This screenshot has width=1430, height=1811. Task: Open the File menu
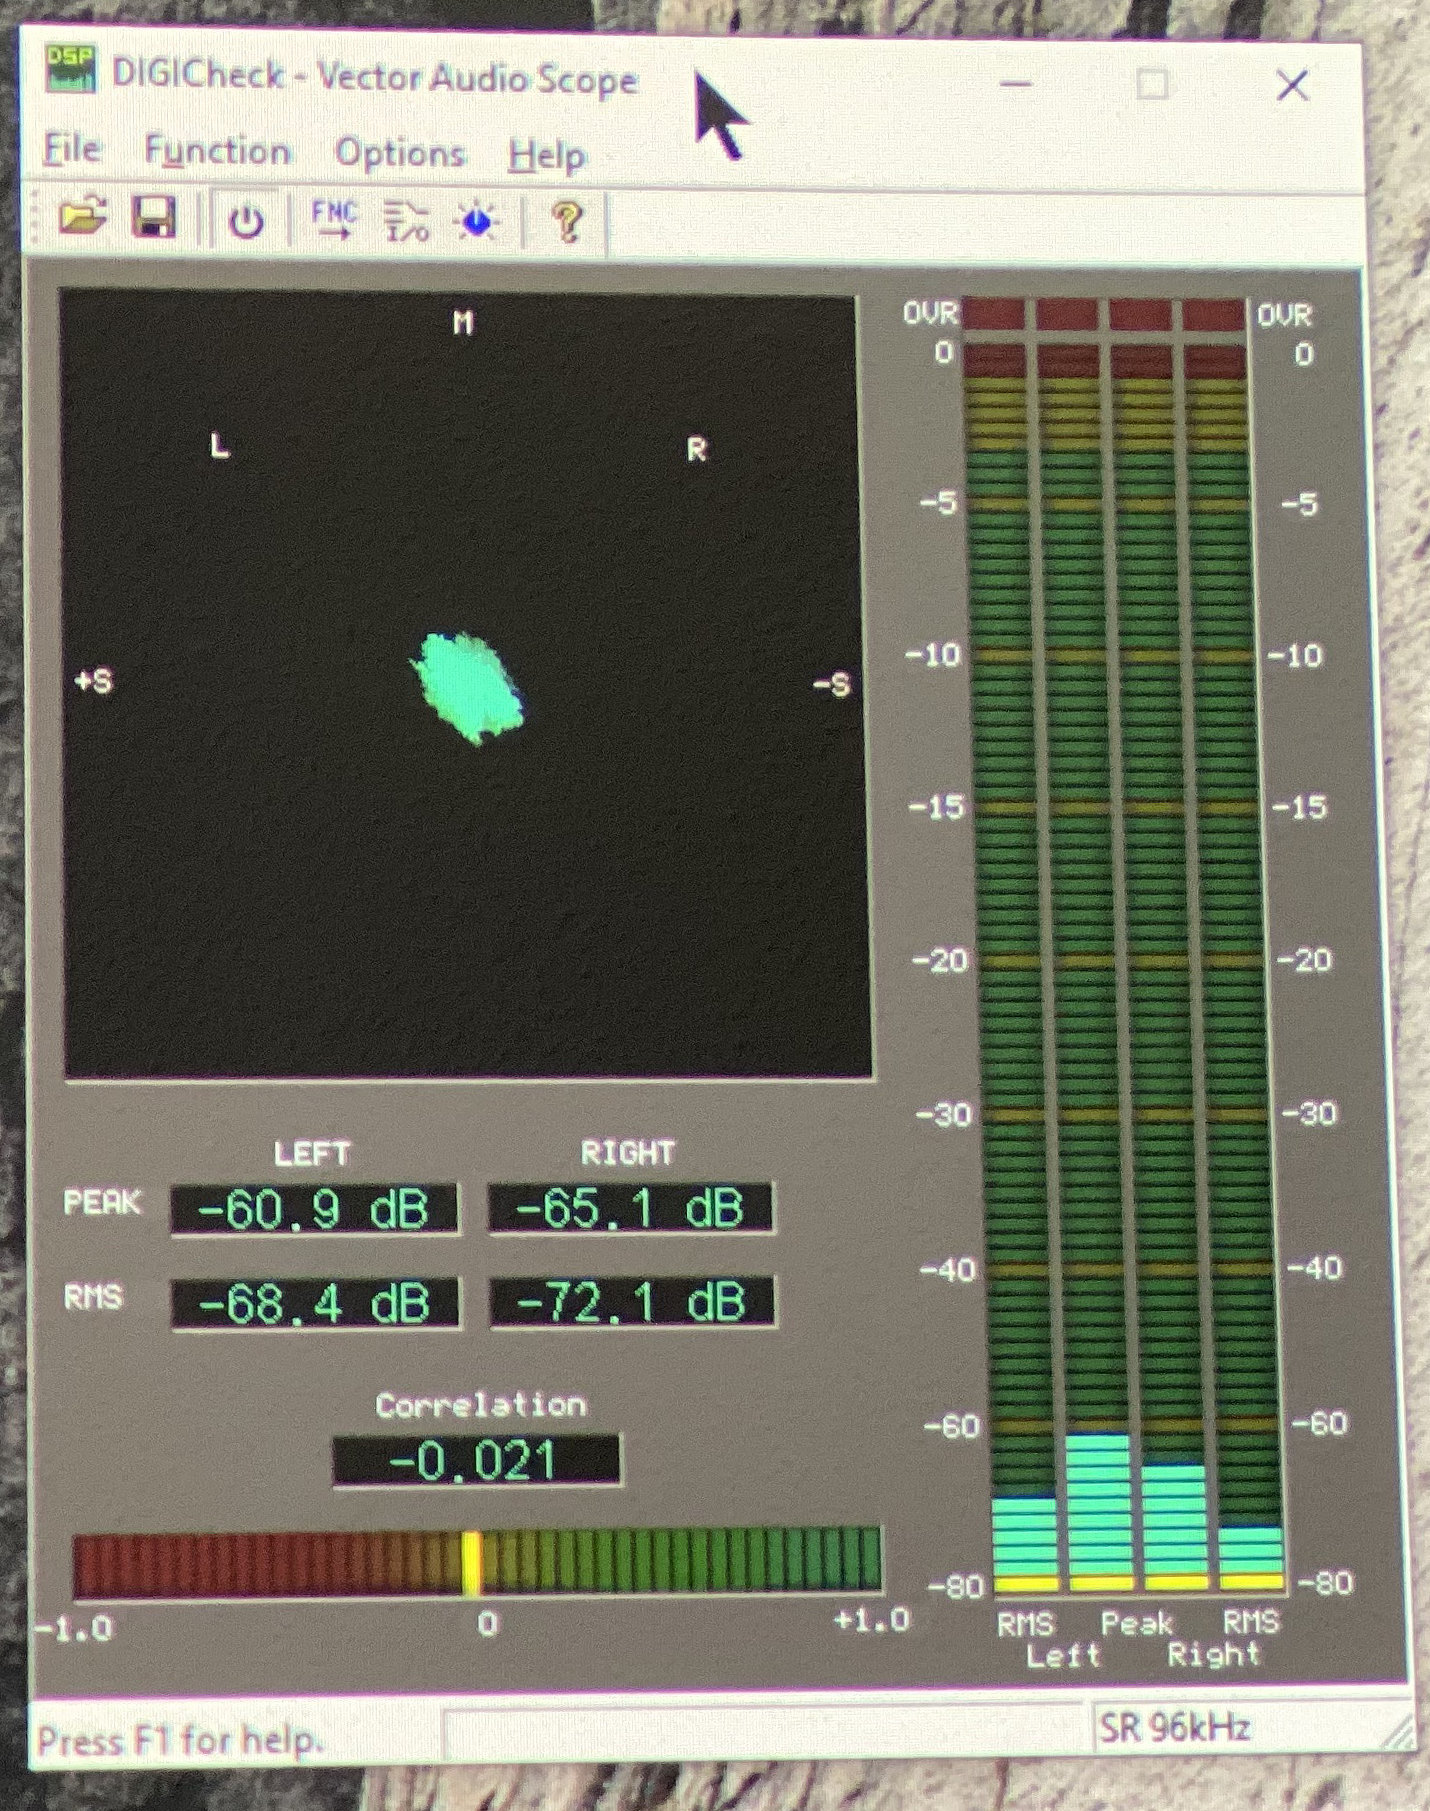tap(72, 150)
